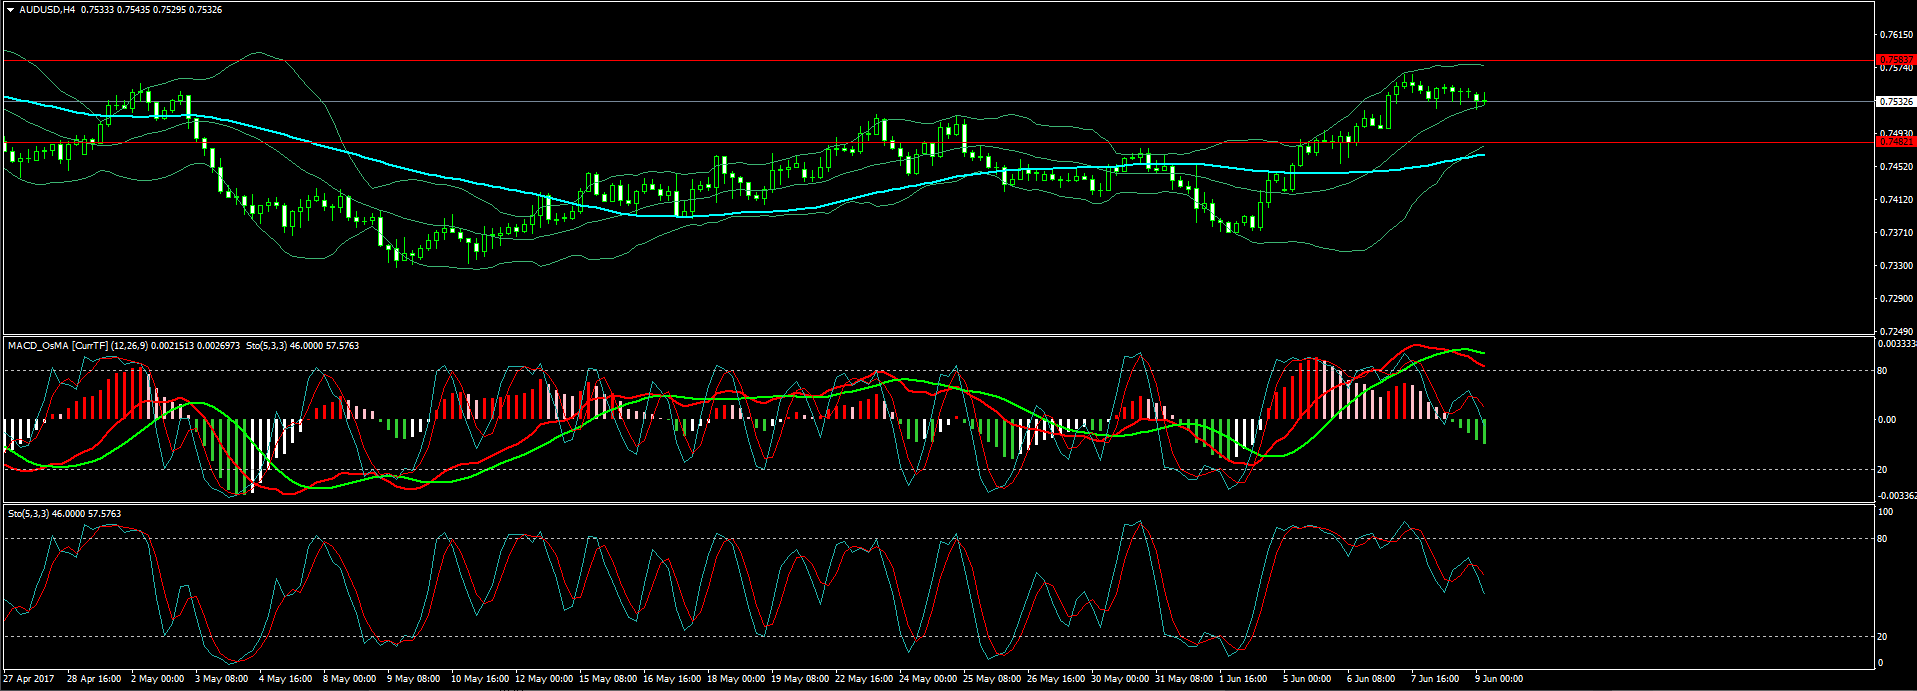The width and height of the screenshot is (1917, 691).
Task: Click the MACD_OsMA indicator label
Action: (x=38, y=346)
